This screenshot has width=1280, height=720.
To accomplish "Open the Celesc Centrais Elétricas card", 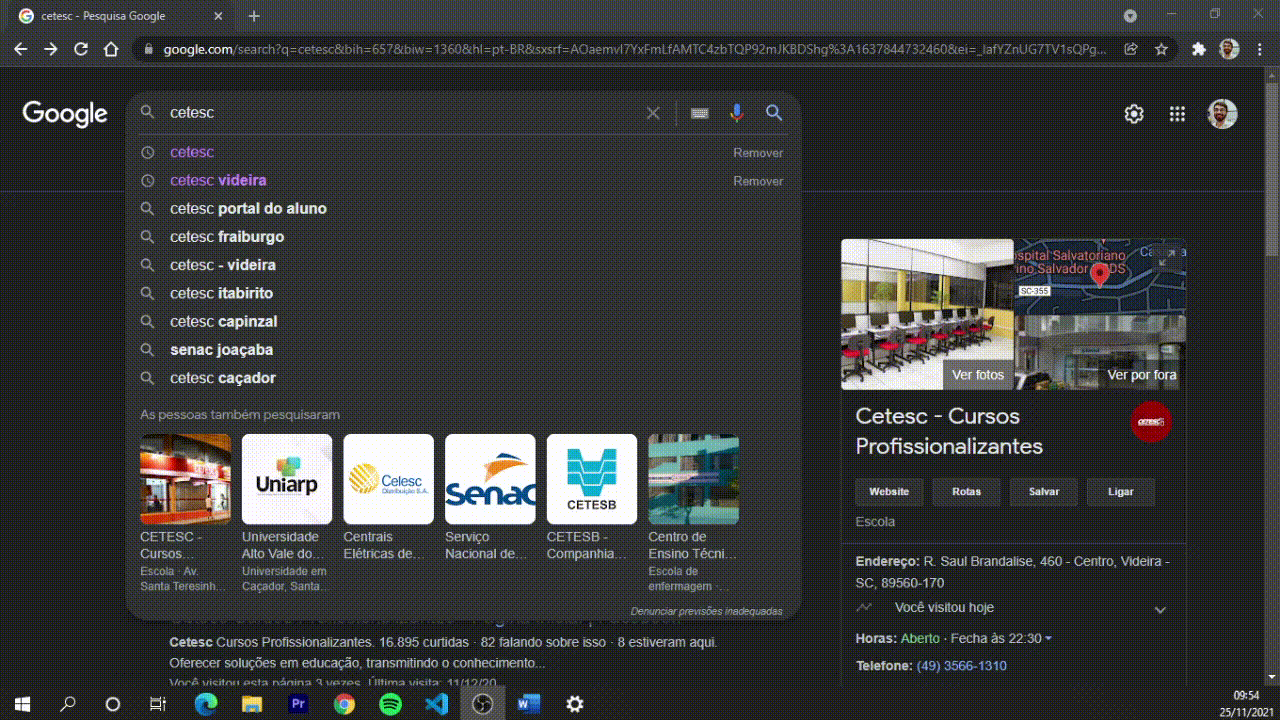I will [388, 498].
